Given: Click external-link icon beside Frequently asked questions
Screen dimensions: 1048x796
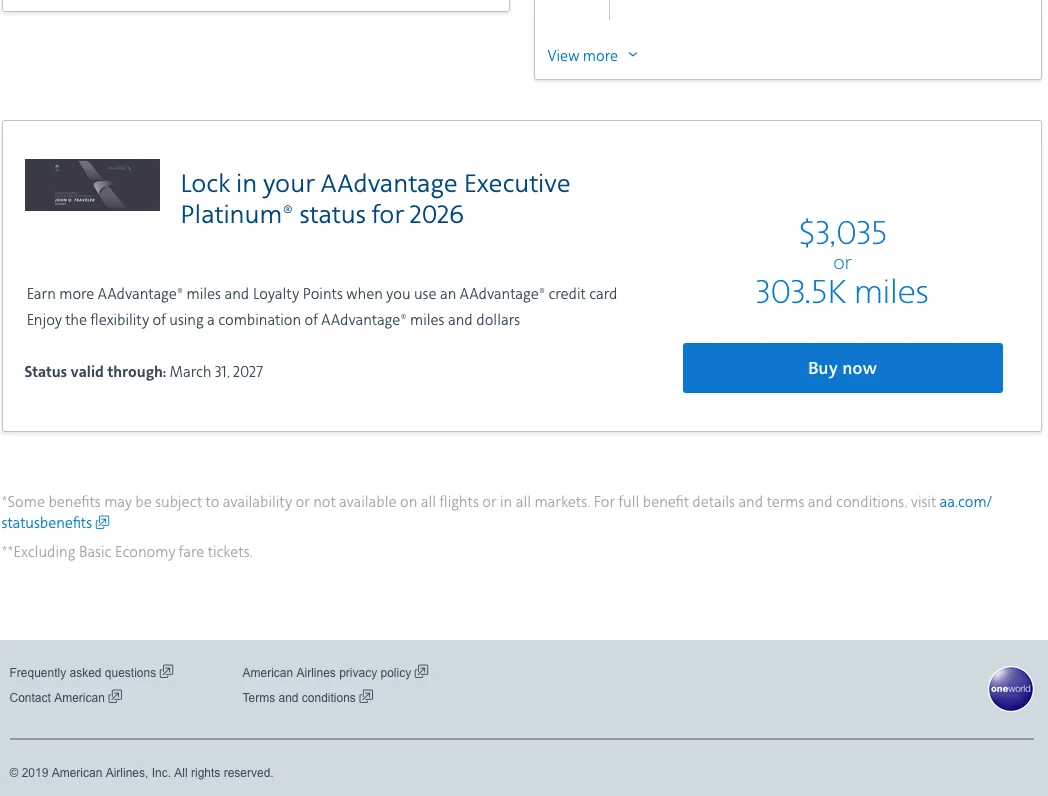Looking at the screenshot, I should coord(167,671).
